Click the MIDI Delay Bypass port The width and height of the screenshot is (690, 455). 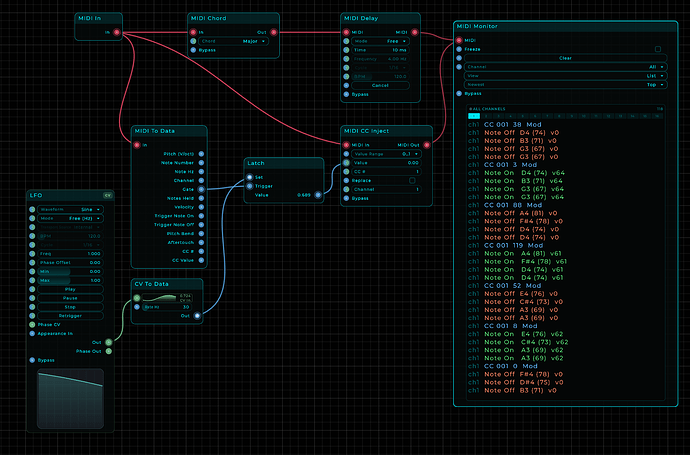coord(346,94)
